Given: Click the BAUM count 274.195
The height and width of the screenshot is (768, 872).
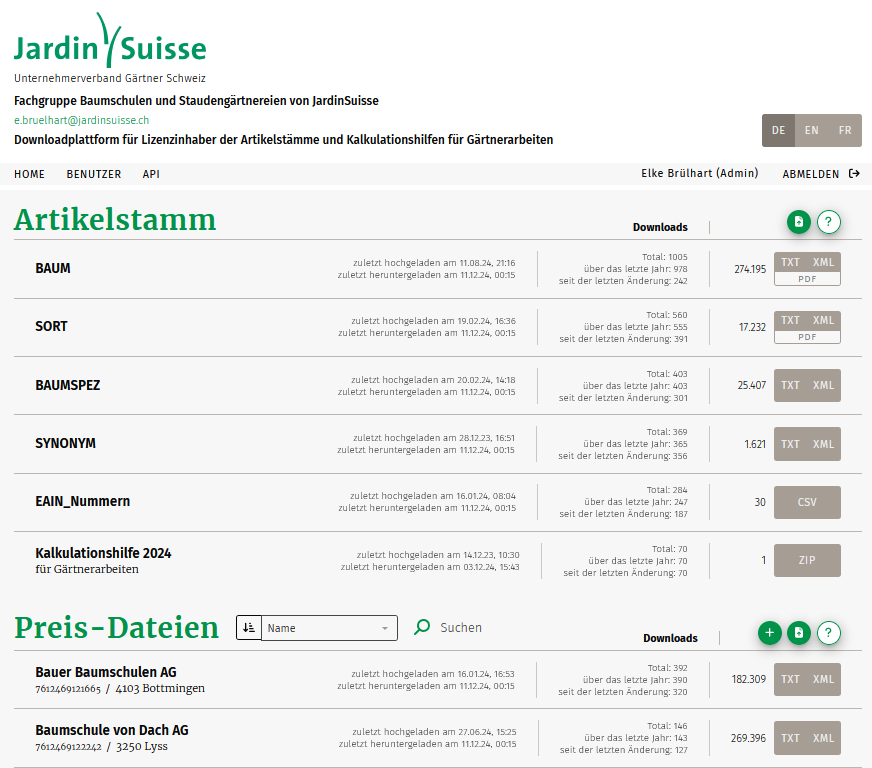Looking at the screenshot, I should tap(750, 269).
